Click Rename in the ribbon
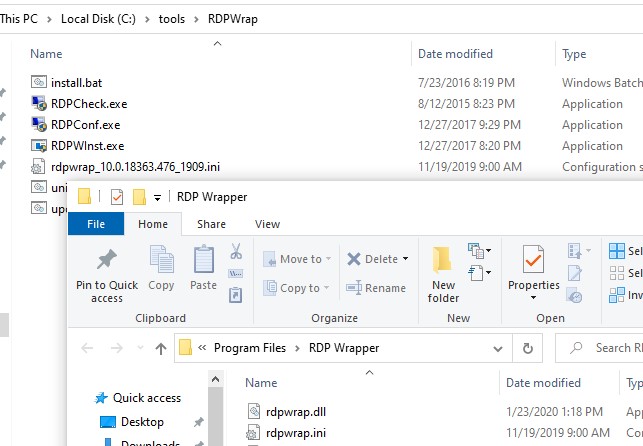This screenshot has width=643, height=446. (376, 288)
